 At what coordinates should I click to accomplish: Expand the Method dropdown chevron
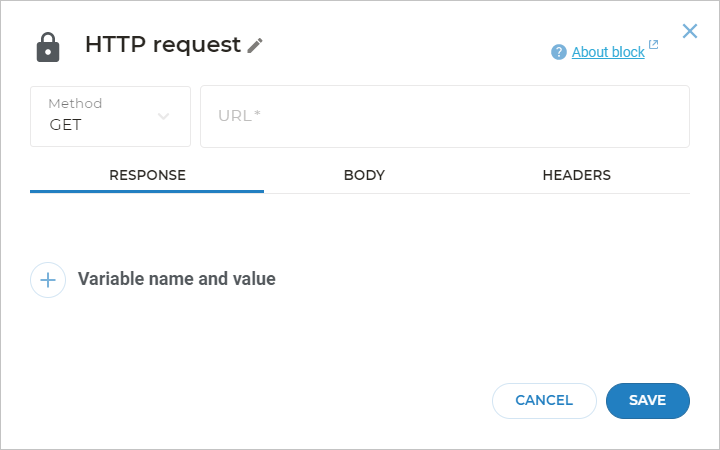pyautogui.click(x=164, y=116)
